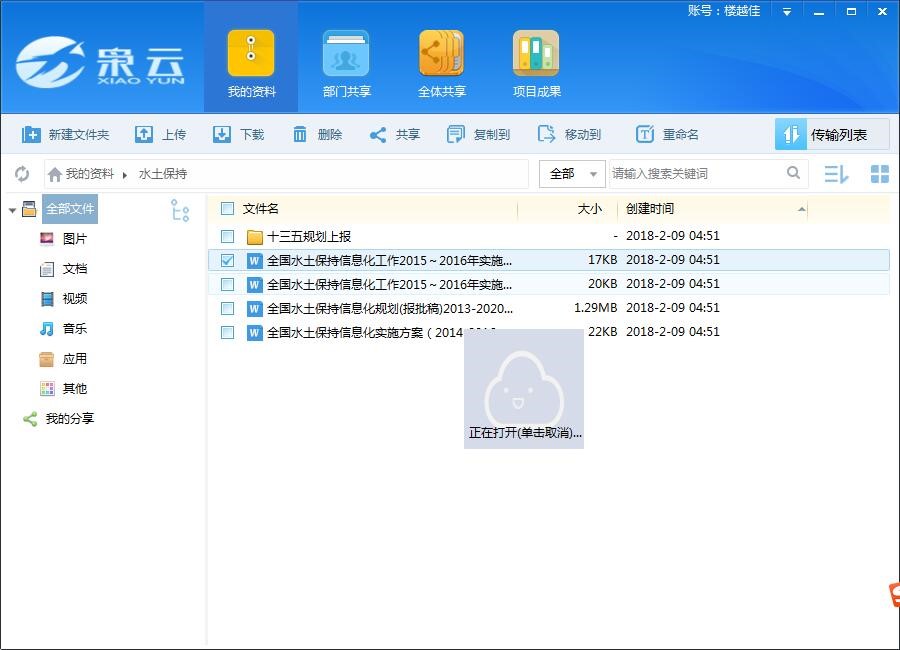900x650 pixels.
Task: Collapse the 全部文件 tree node
Action: (x=12, y=210)
